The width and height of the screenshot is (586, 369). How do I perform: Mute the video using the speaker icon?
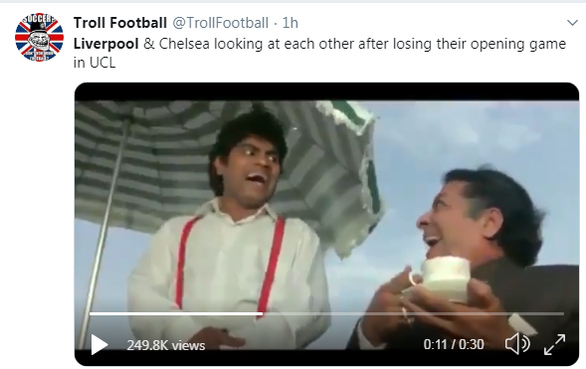(517, 344)
